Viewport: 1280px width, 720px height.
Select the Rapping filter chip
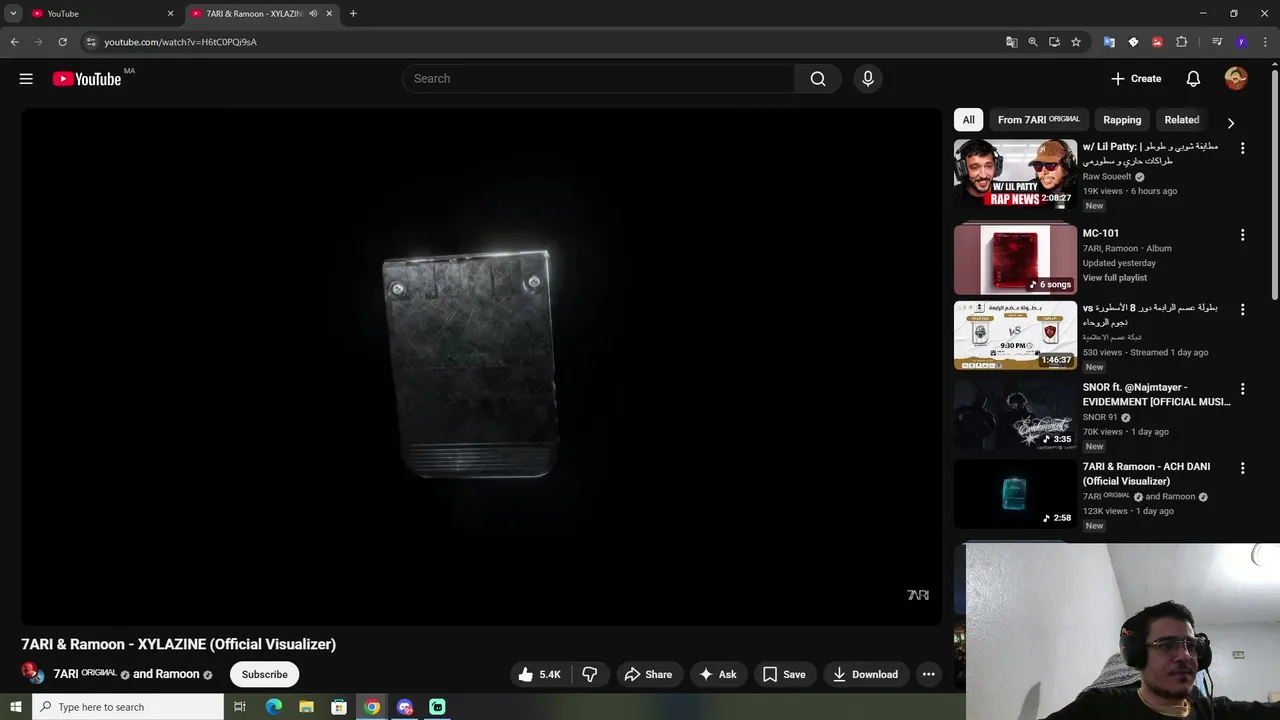pos(1122,120)
